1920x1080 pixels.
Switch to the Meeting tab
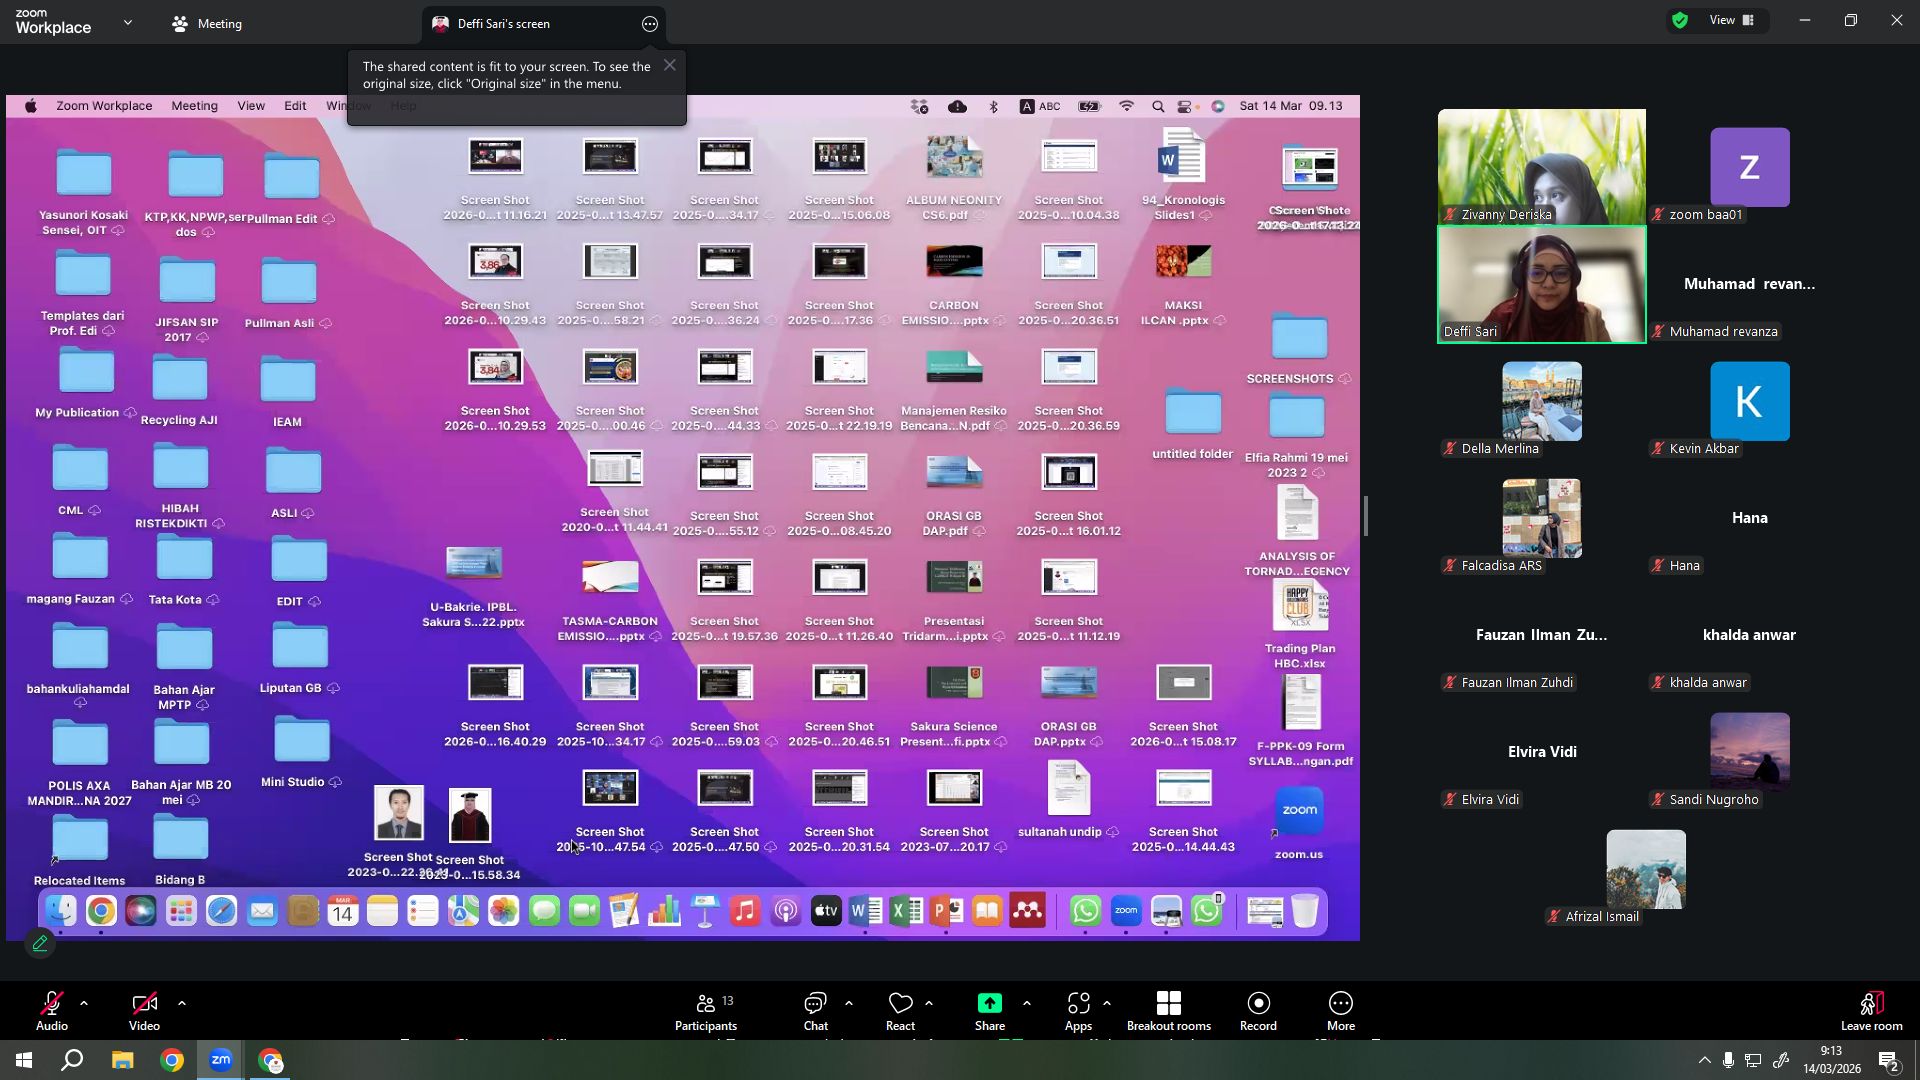207,24
